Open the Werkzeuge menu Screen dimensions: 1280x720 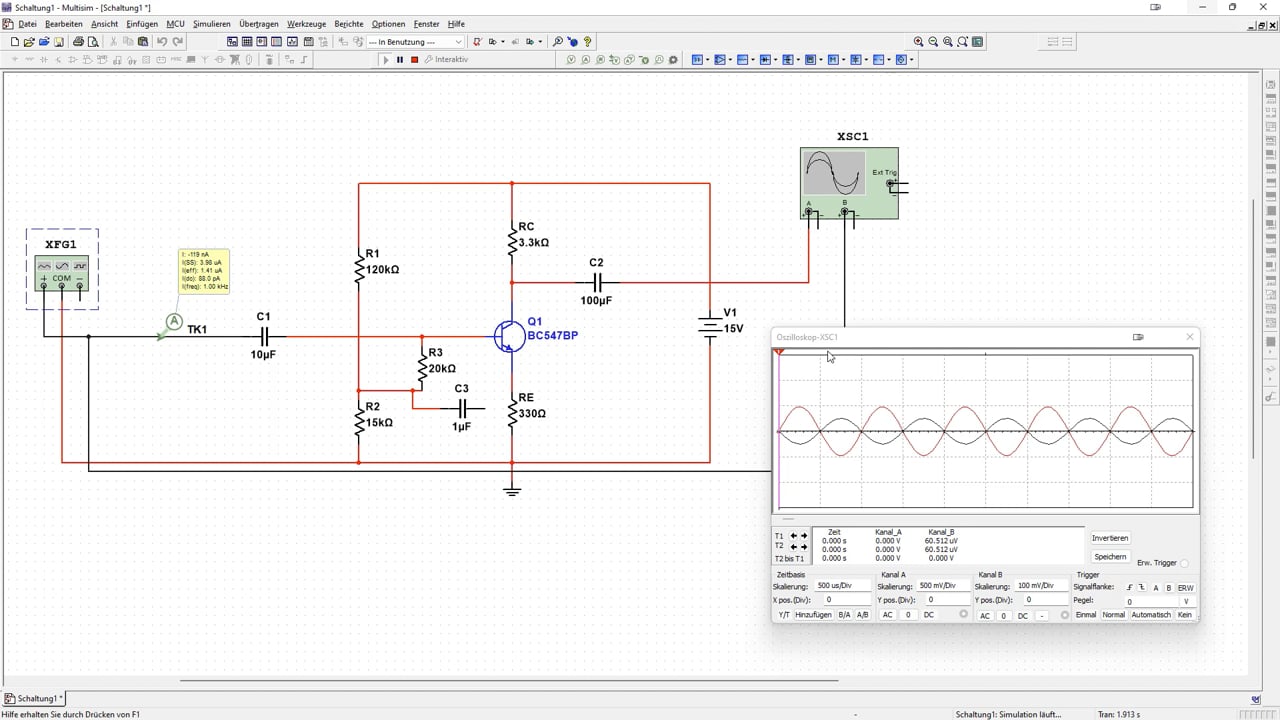(x=306, y=23)
